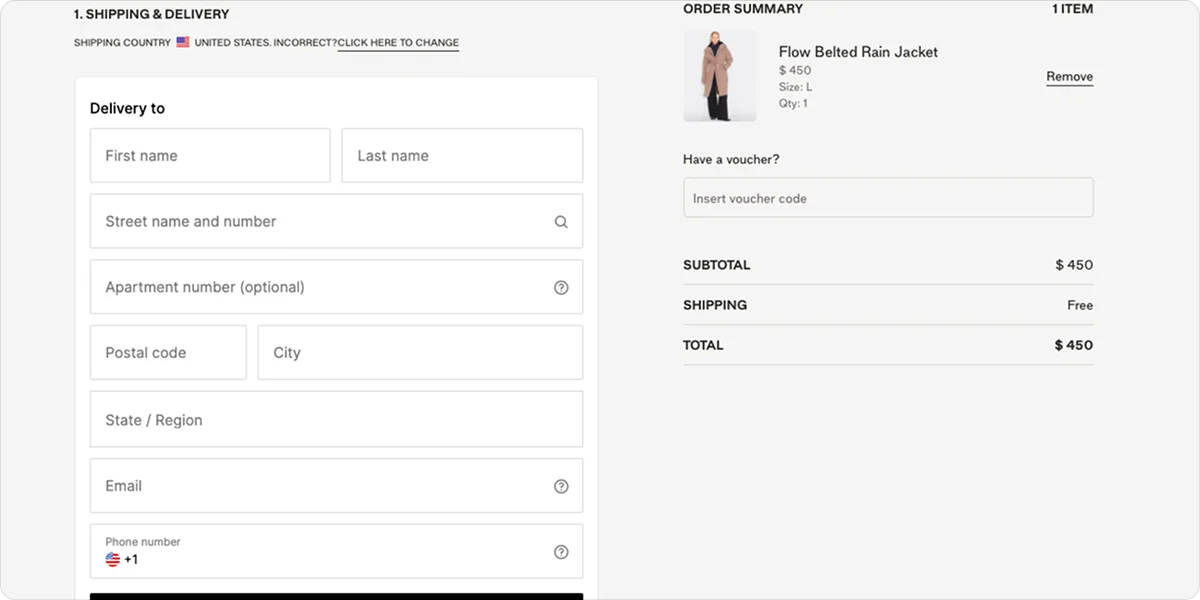Open the State / Region field
Viewport: 1200px width, 600px height.
[x=336, y=419]
